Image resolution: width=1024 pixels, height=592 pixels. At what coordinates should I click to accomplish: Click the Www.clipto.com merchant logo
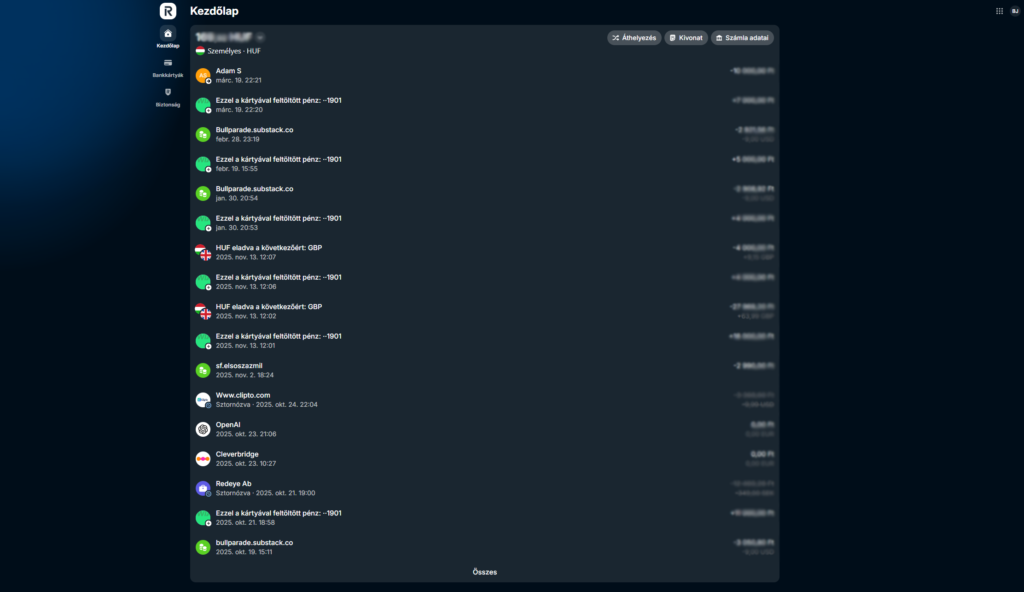coord(203,400)
